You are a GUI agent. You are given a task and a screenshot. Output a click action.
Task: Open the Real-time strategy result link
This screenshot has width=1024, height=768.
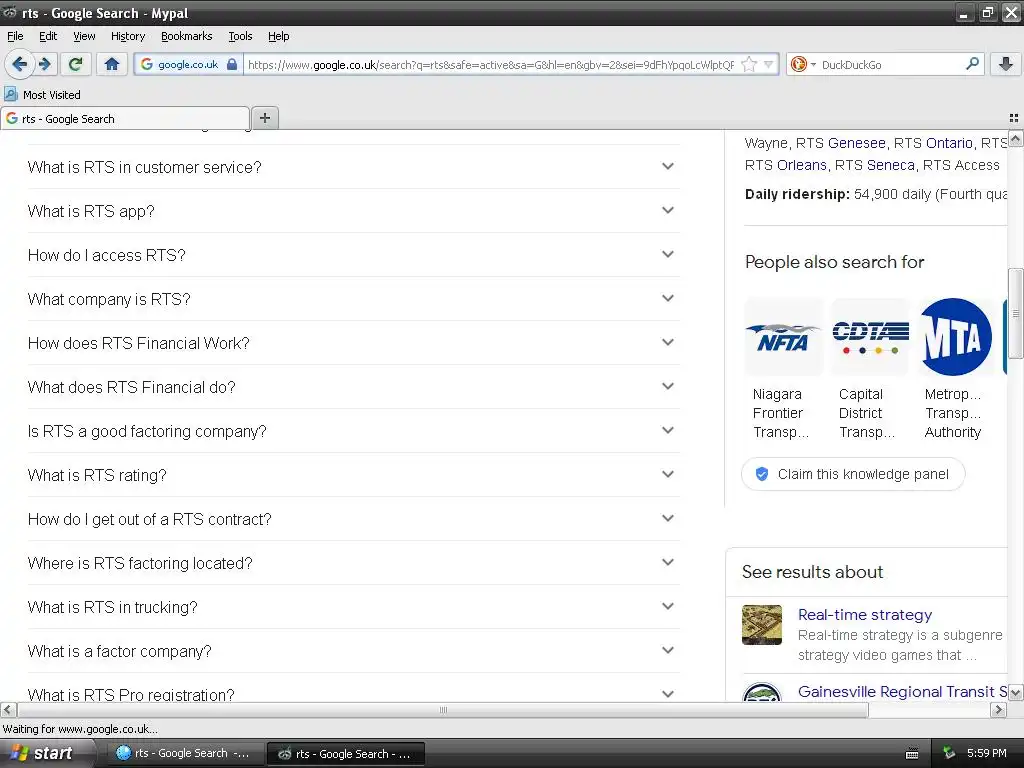pyautogui.click(x=865, y=615)
